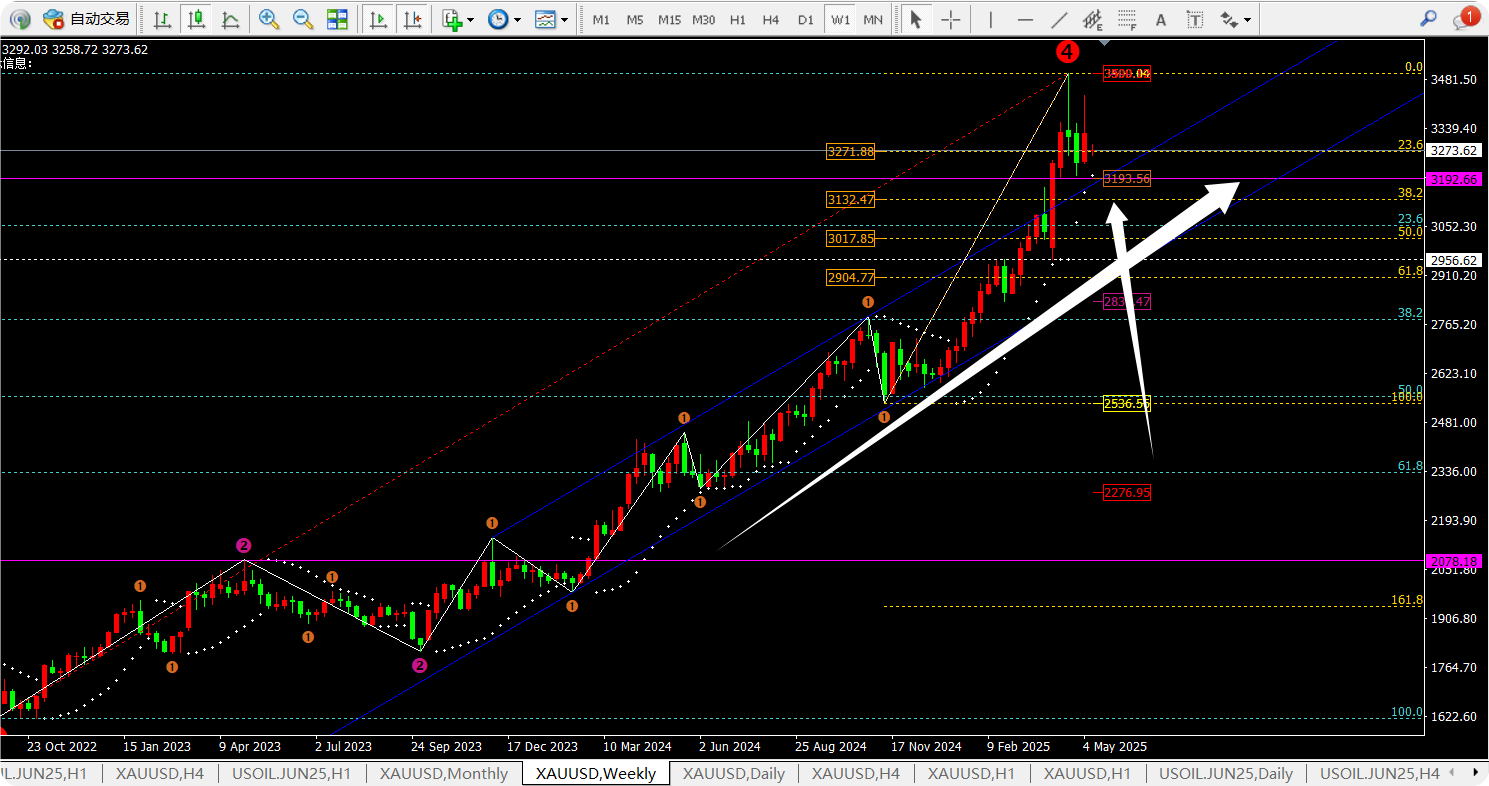Toggle candlestick chart mode
The image size is (1489, 786).
point(196,19)
